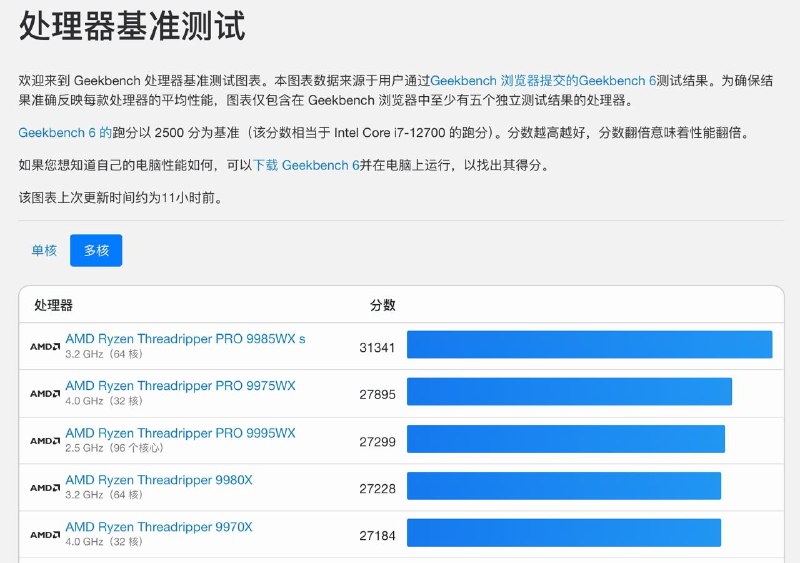This screenshot has width=800, height=563.
Task: Click the 处理器 column header
Action: pyautogui.click(x=53, y=305)
